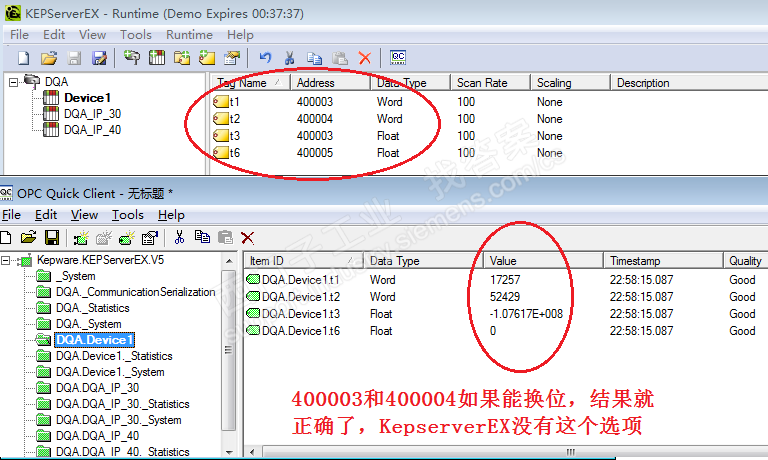Sort by Scan Rate column header
The image size is (768, 460).
point(490,83)
